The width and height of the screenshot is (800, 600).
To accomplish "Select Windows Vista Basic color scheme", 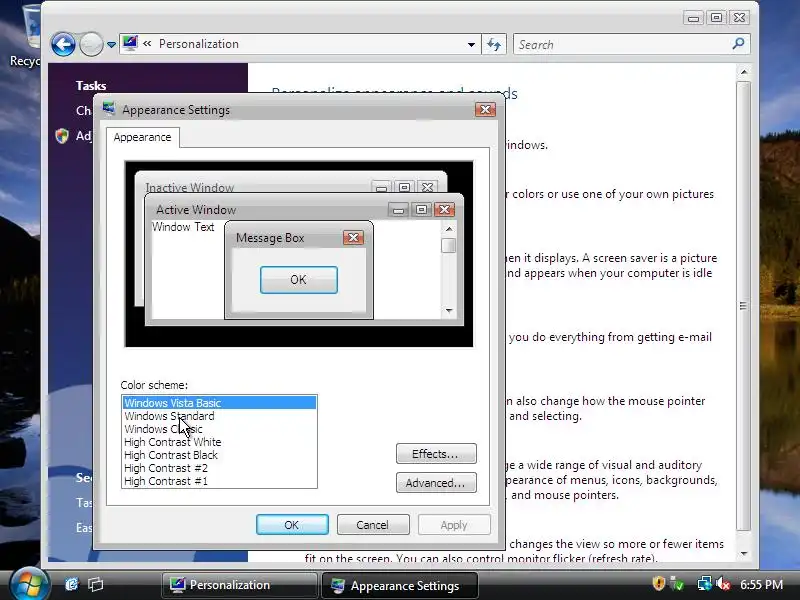I will 219,403.
